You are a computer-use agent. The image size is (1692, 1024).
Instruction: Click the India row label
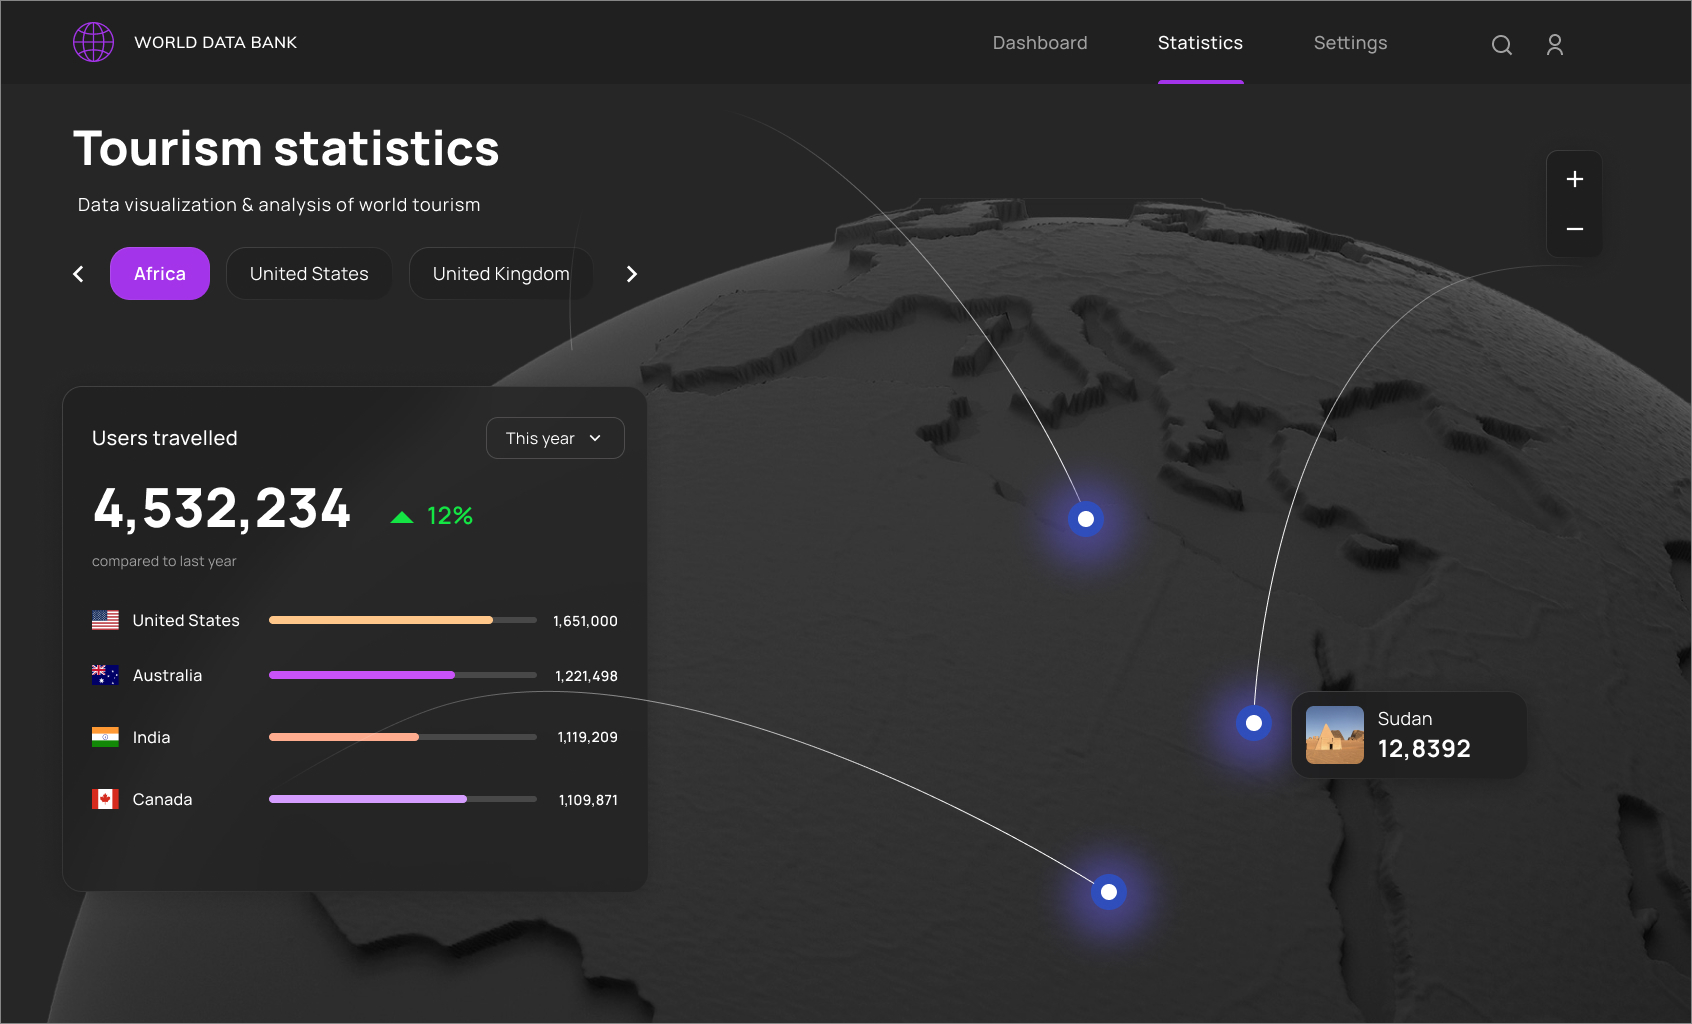151,737
